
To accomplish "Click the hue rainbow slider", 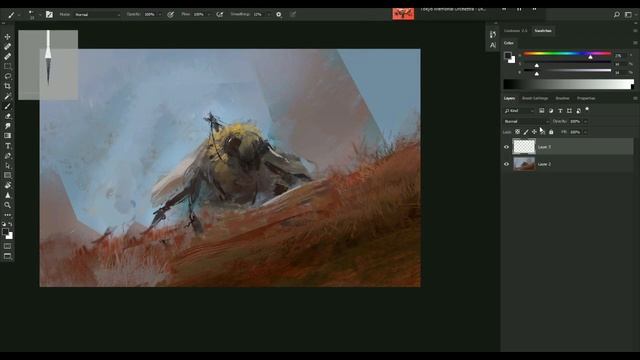I will click(x=567, y=53).
